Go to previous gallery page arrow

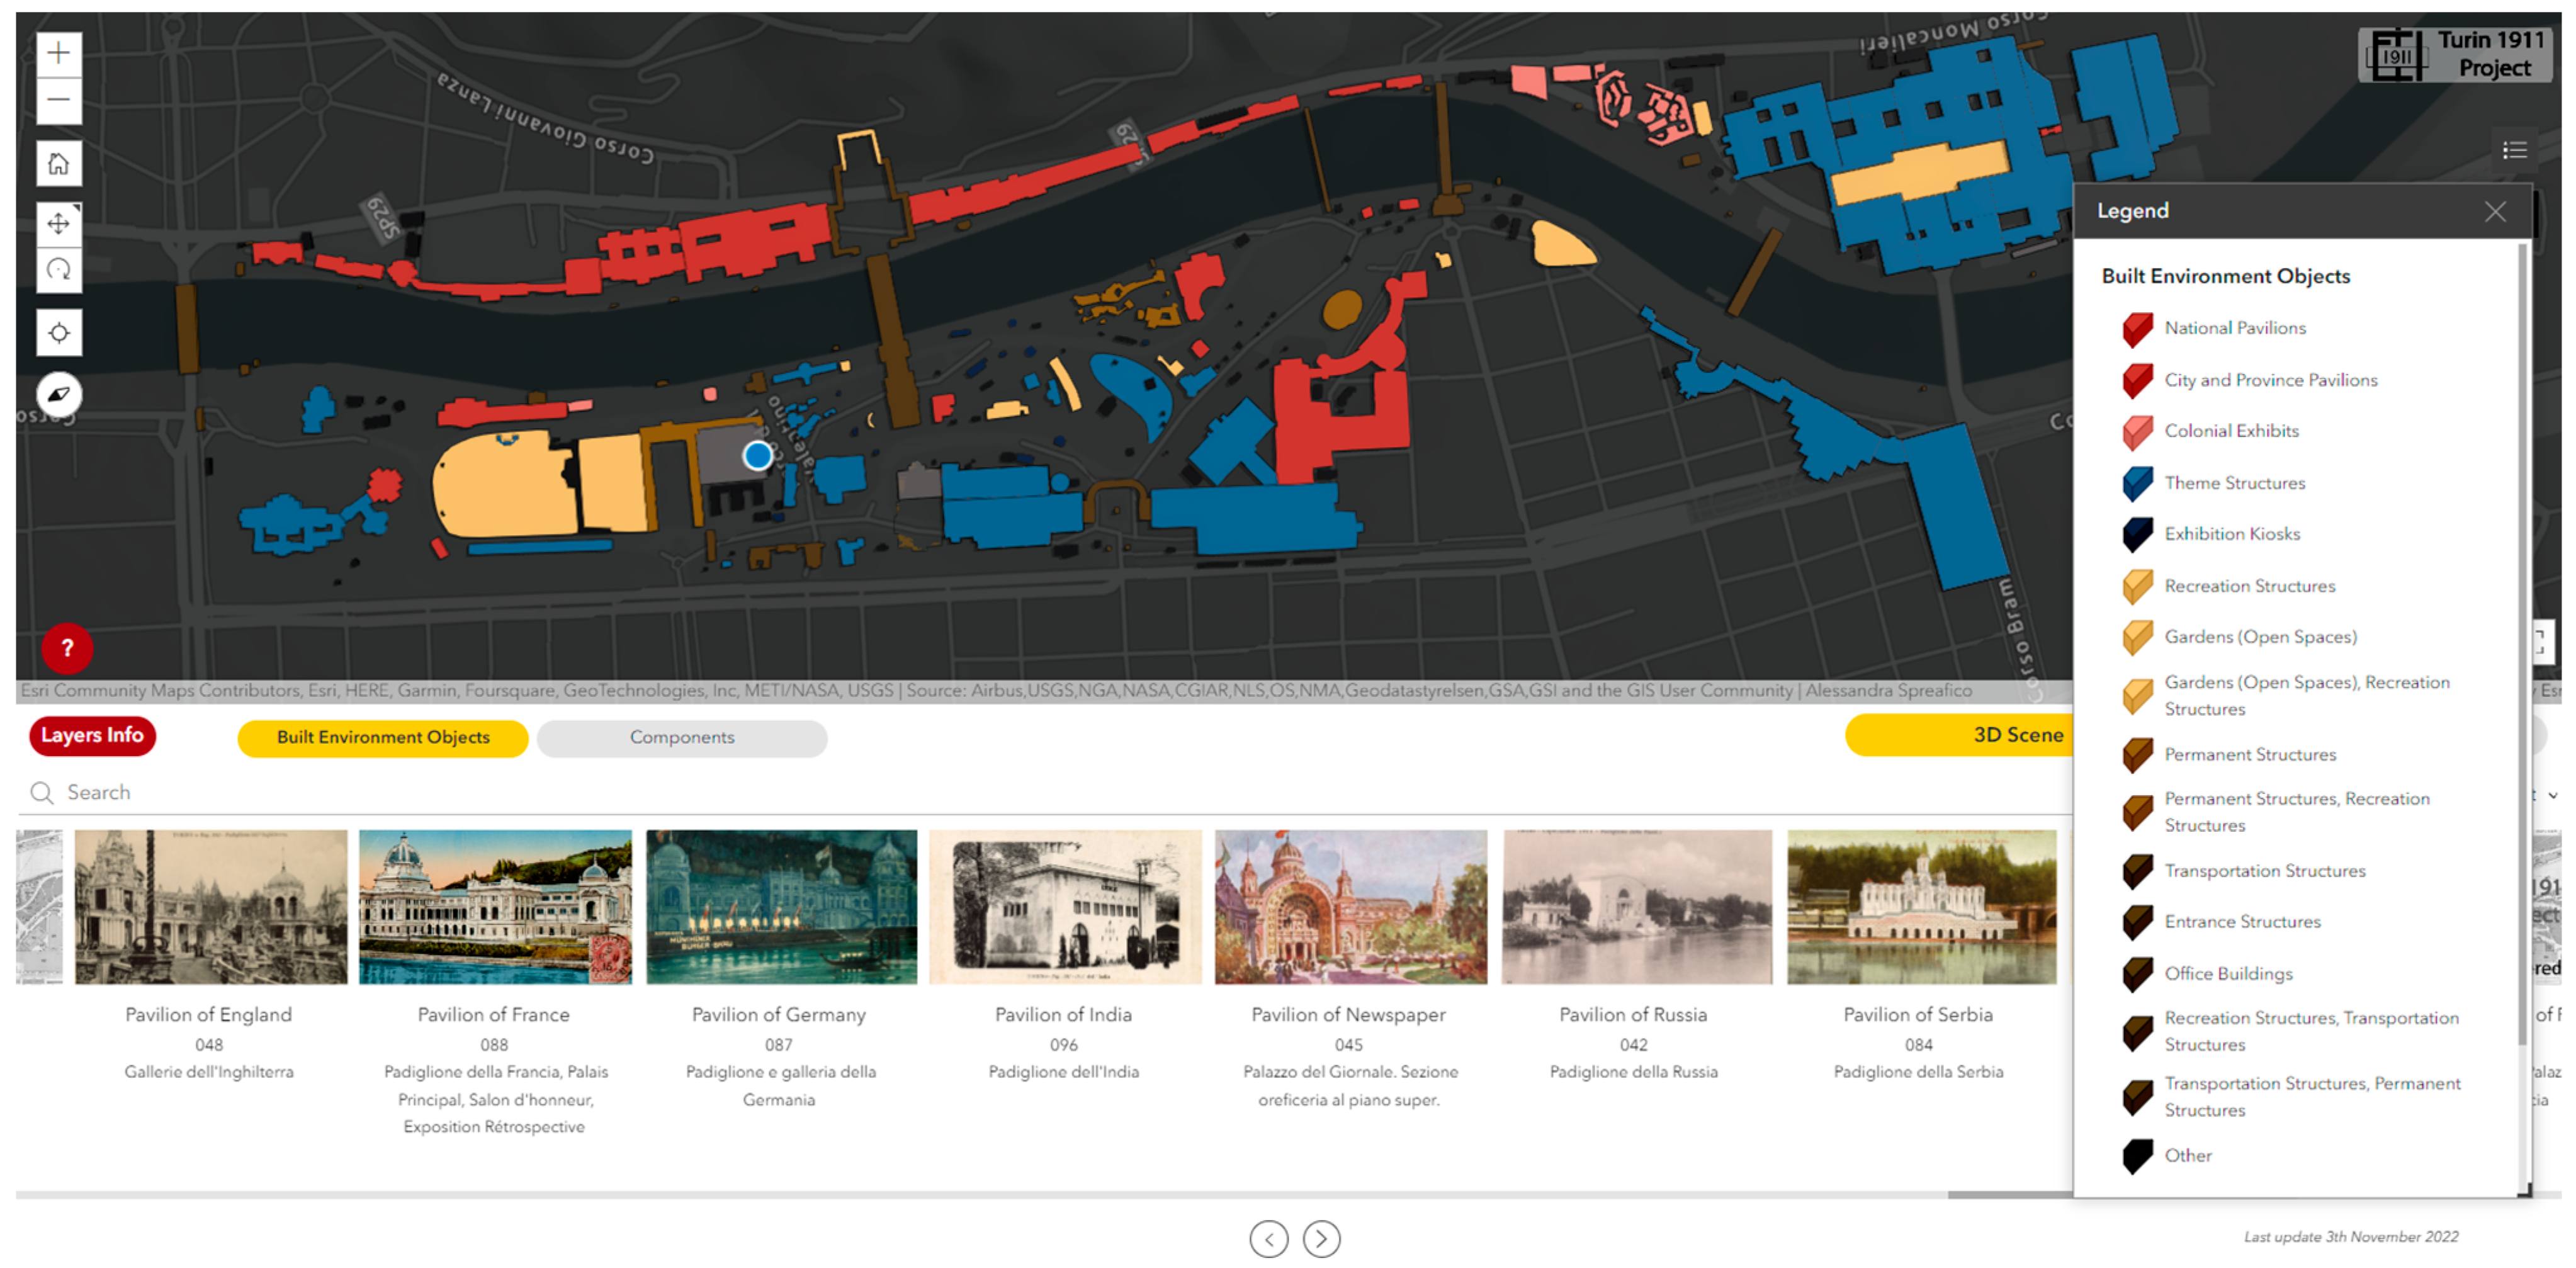pos(1268,1239)
